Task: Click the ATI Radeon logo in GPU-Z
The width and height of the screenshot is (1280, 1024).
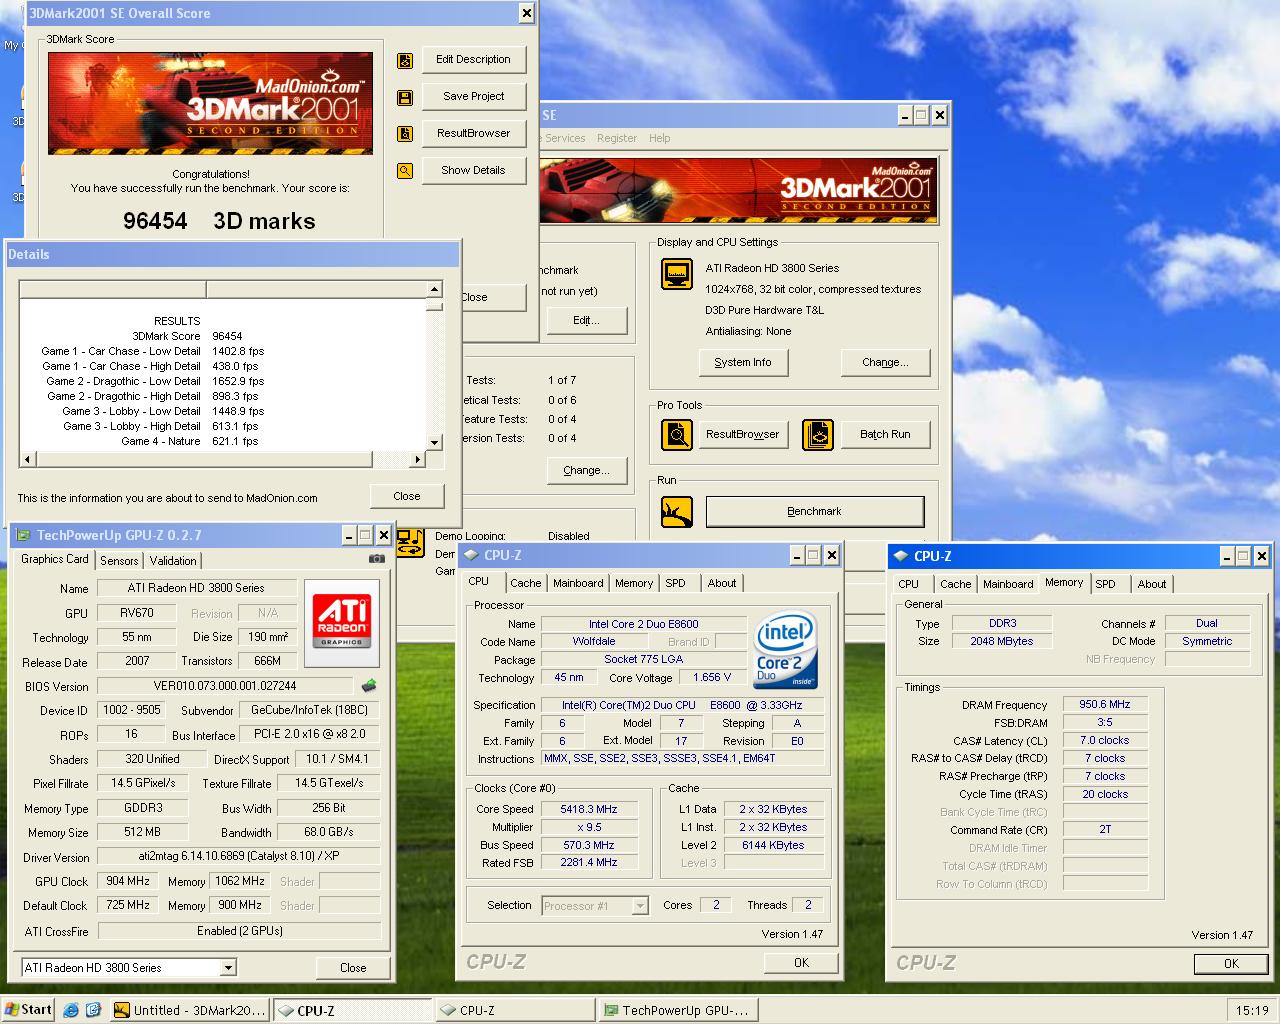Action: [341, 622]
